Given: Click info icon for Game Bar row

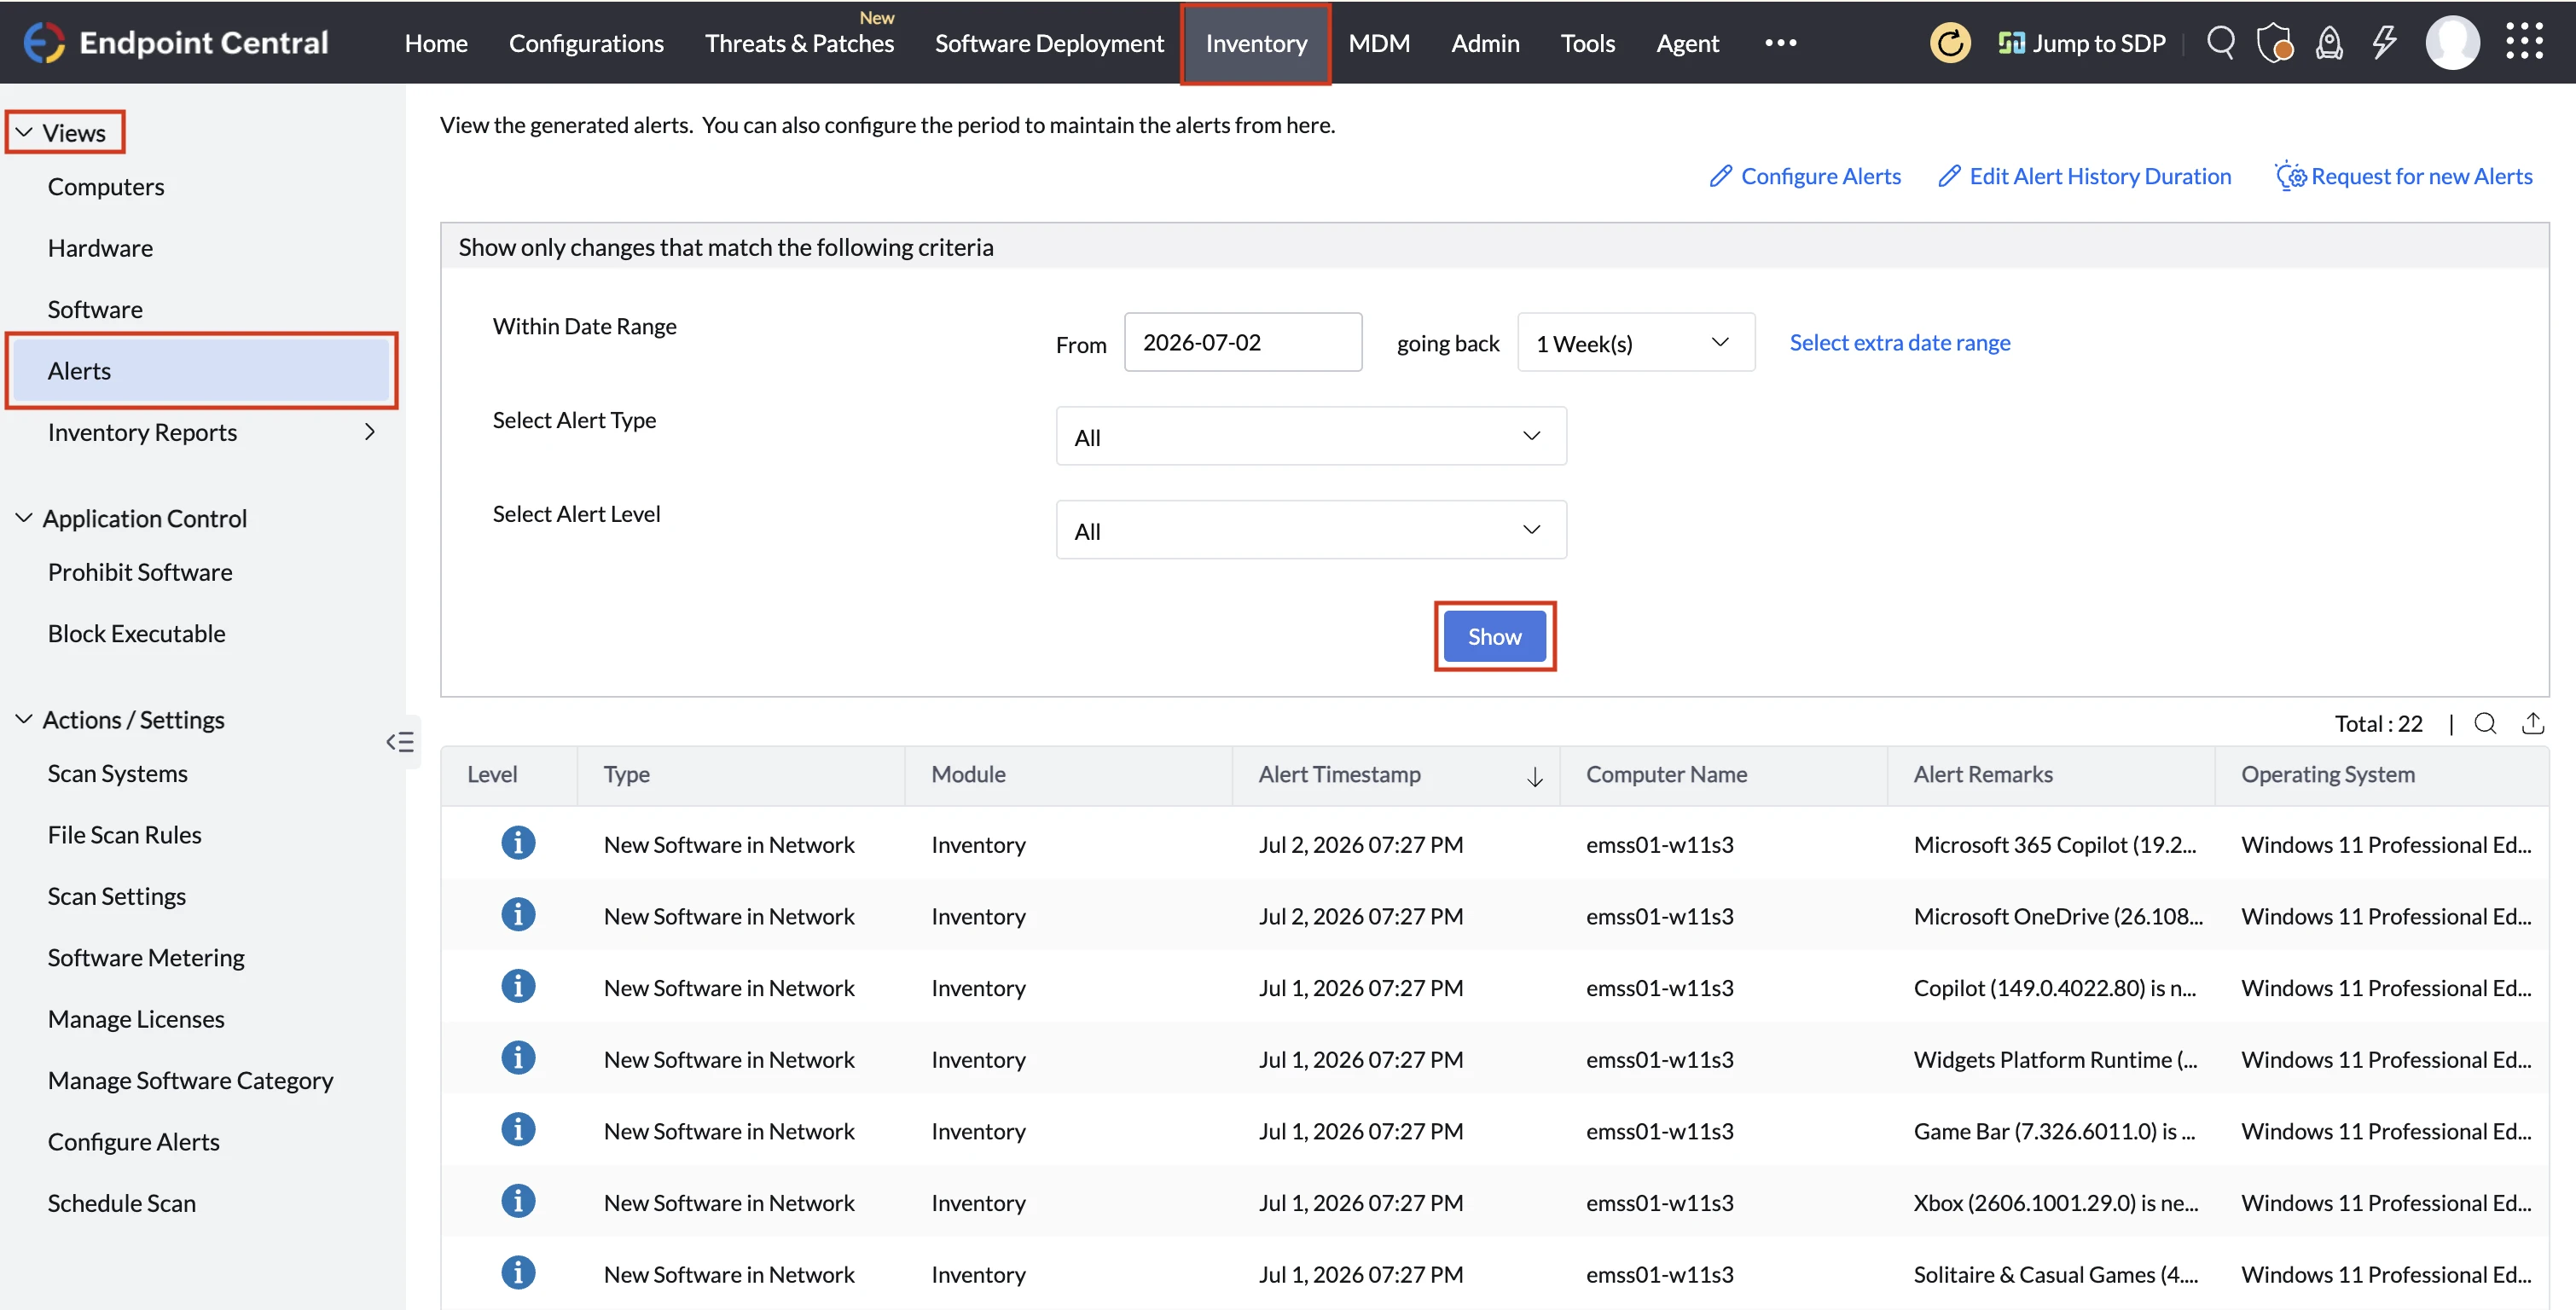Looking at the screenshot, I should 518,1130.
